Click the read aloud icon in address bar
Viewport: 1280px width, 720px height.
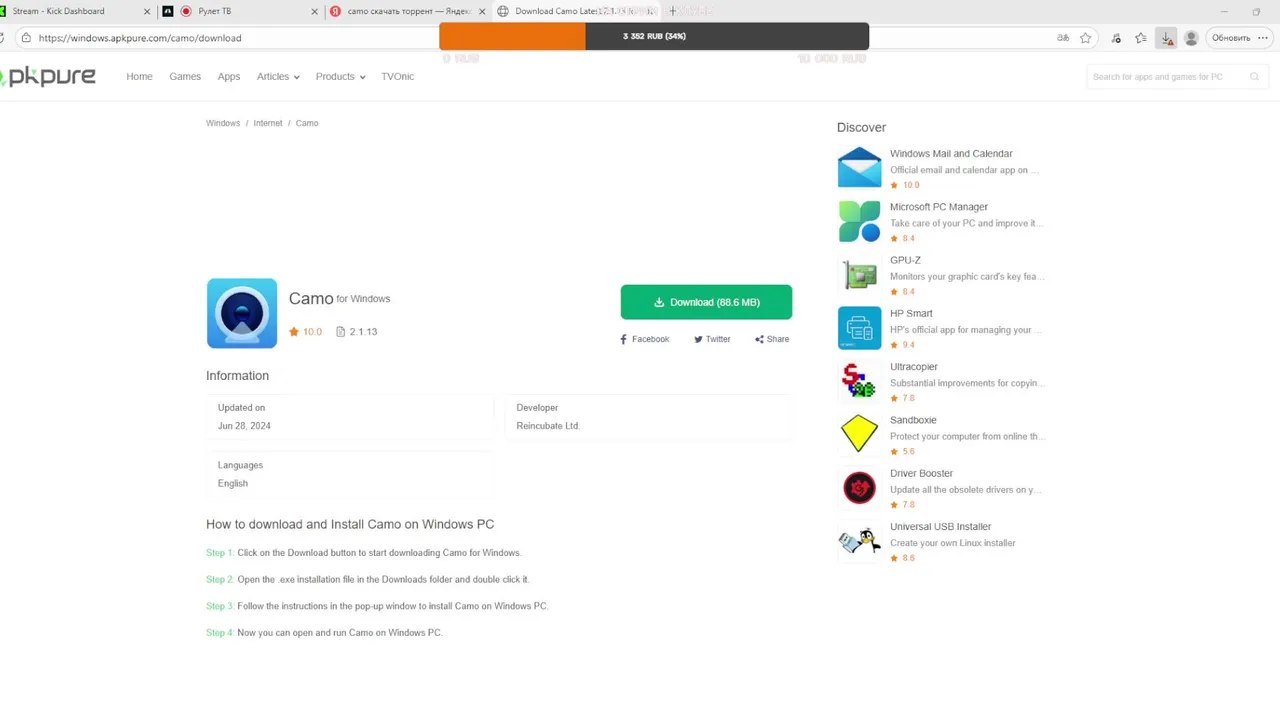[1063, 38]
